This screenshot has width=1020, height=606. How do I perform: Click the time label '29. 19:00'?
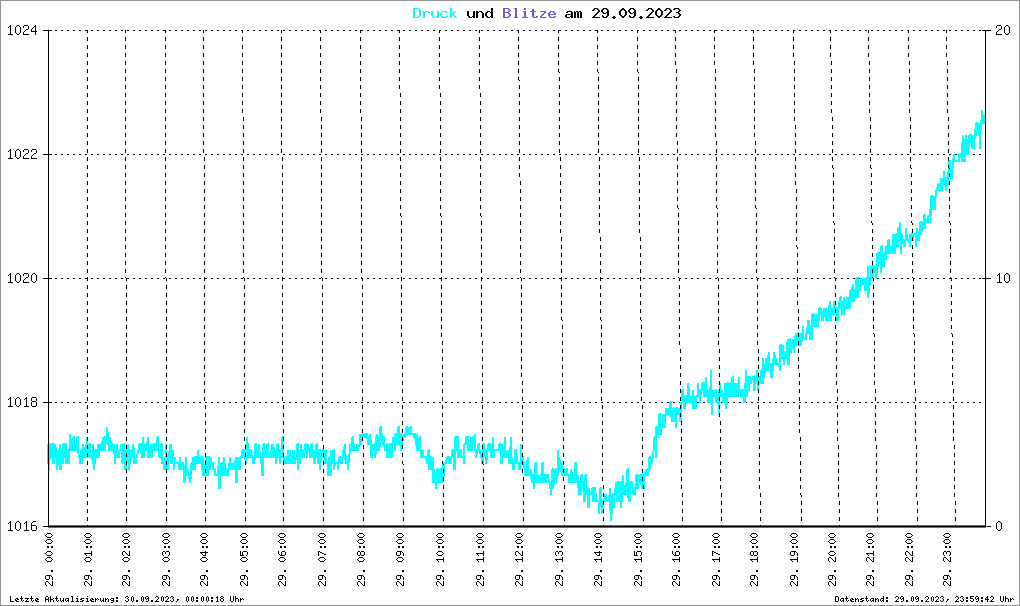pyautogui.click(x=794, y=560)
